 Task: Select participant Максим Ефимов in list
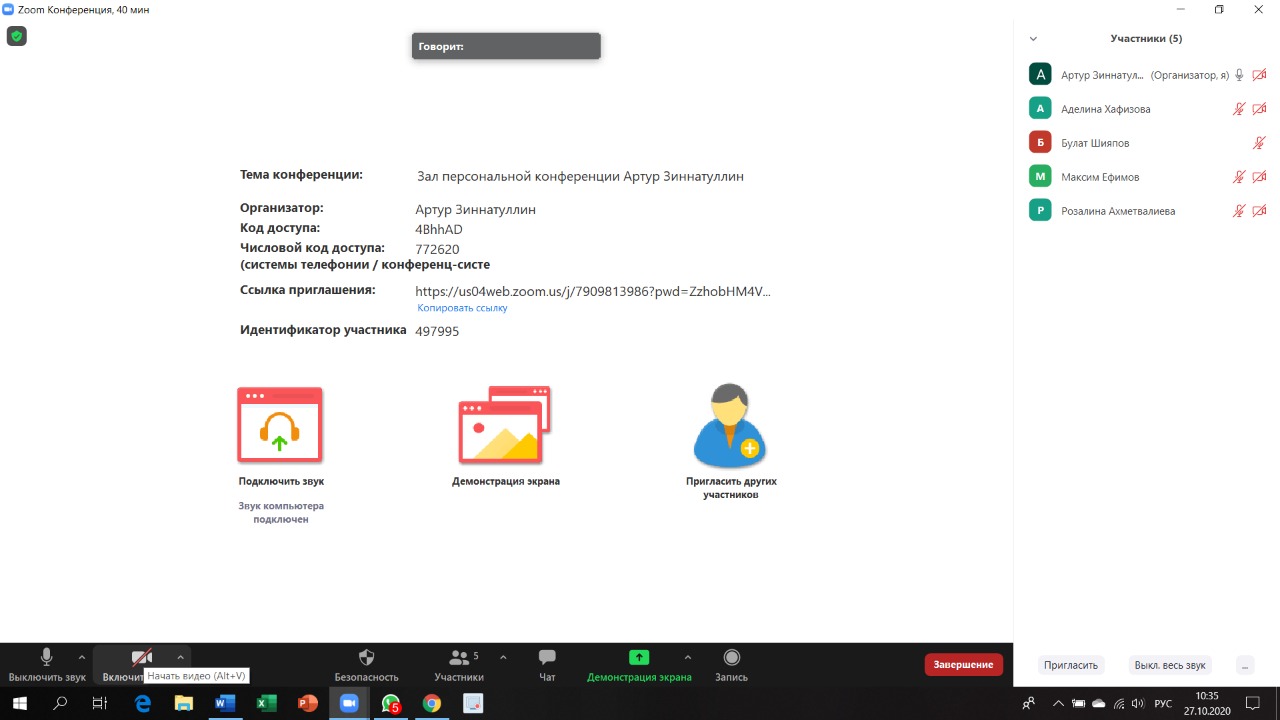pos(1100,177)
